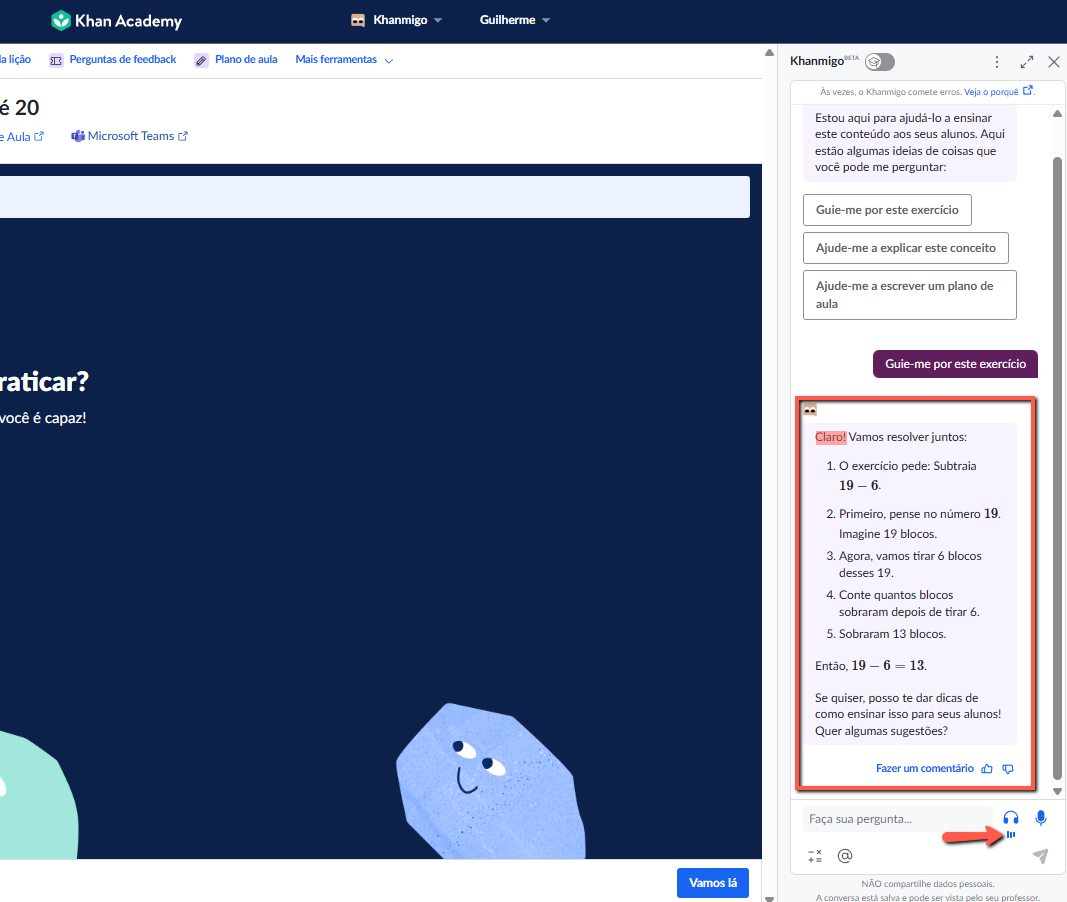Image resolution: width=1067 pixels, height=902 pixels.
Task: Click the text 'Sobraram 13 blocos.'
Action: 892,634
